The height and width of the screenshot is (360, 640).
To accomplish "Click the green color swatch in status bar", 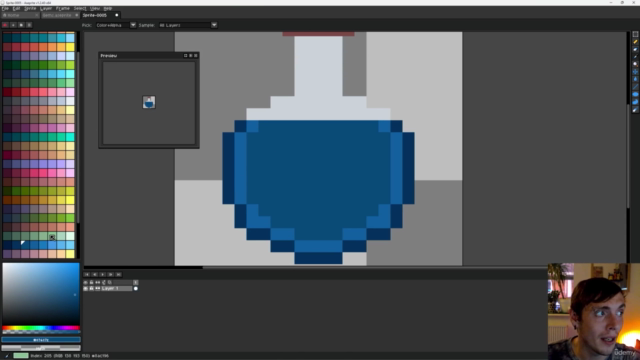I will [x=21, y=356].
